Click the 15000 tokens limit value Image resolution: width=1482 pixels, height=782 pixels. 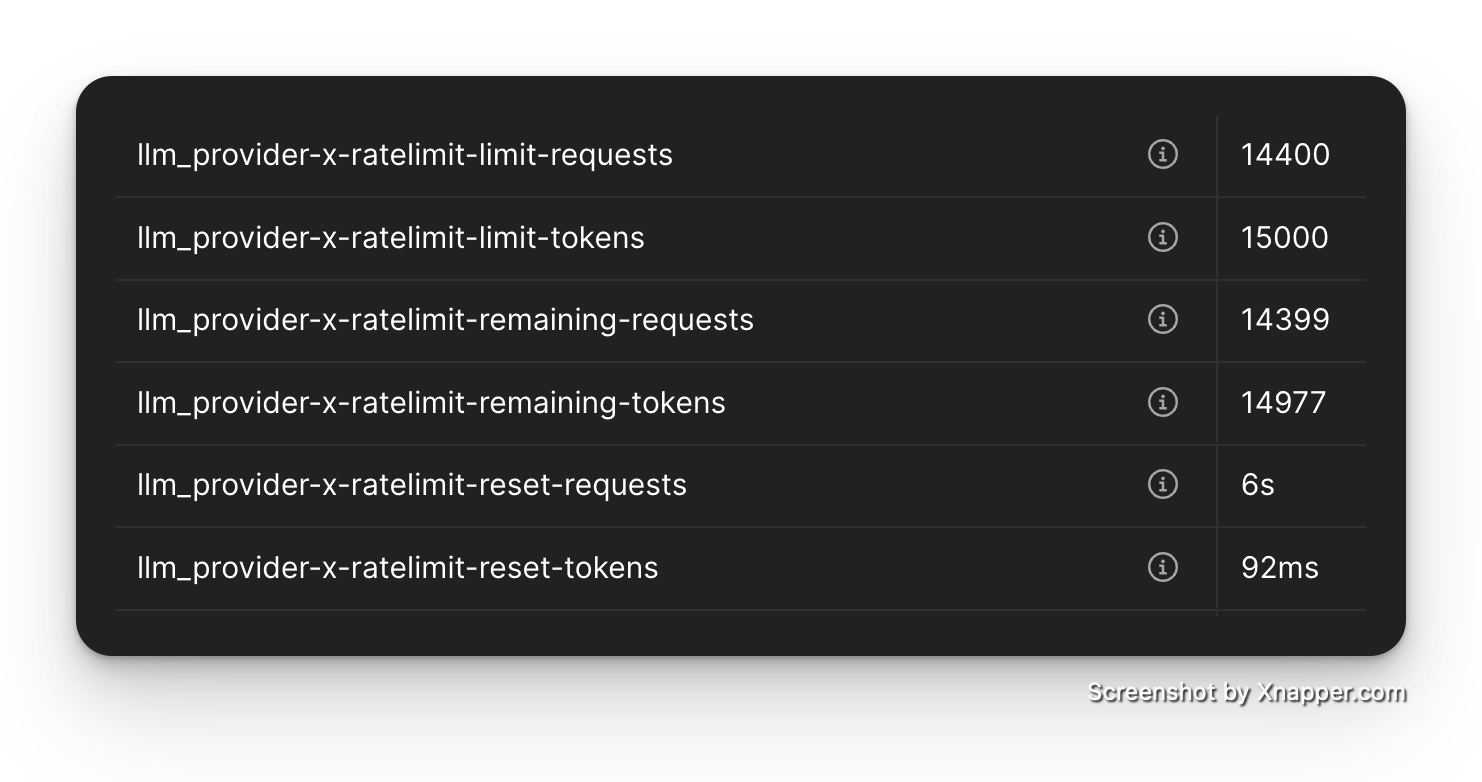coord(1284,238)
